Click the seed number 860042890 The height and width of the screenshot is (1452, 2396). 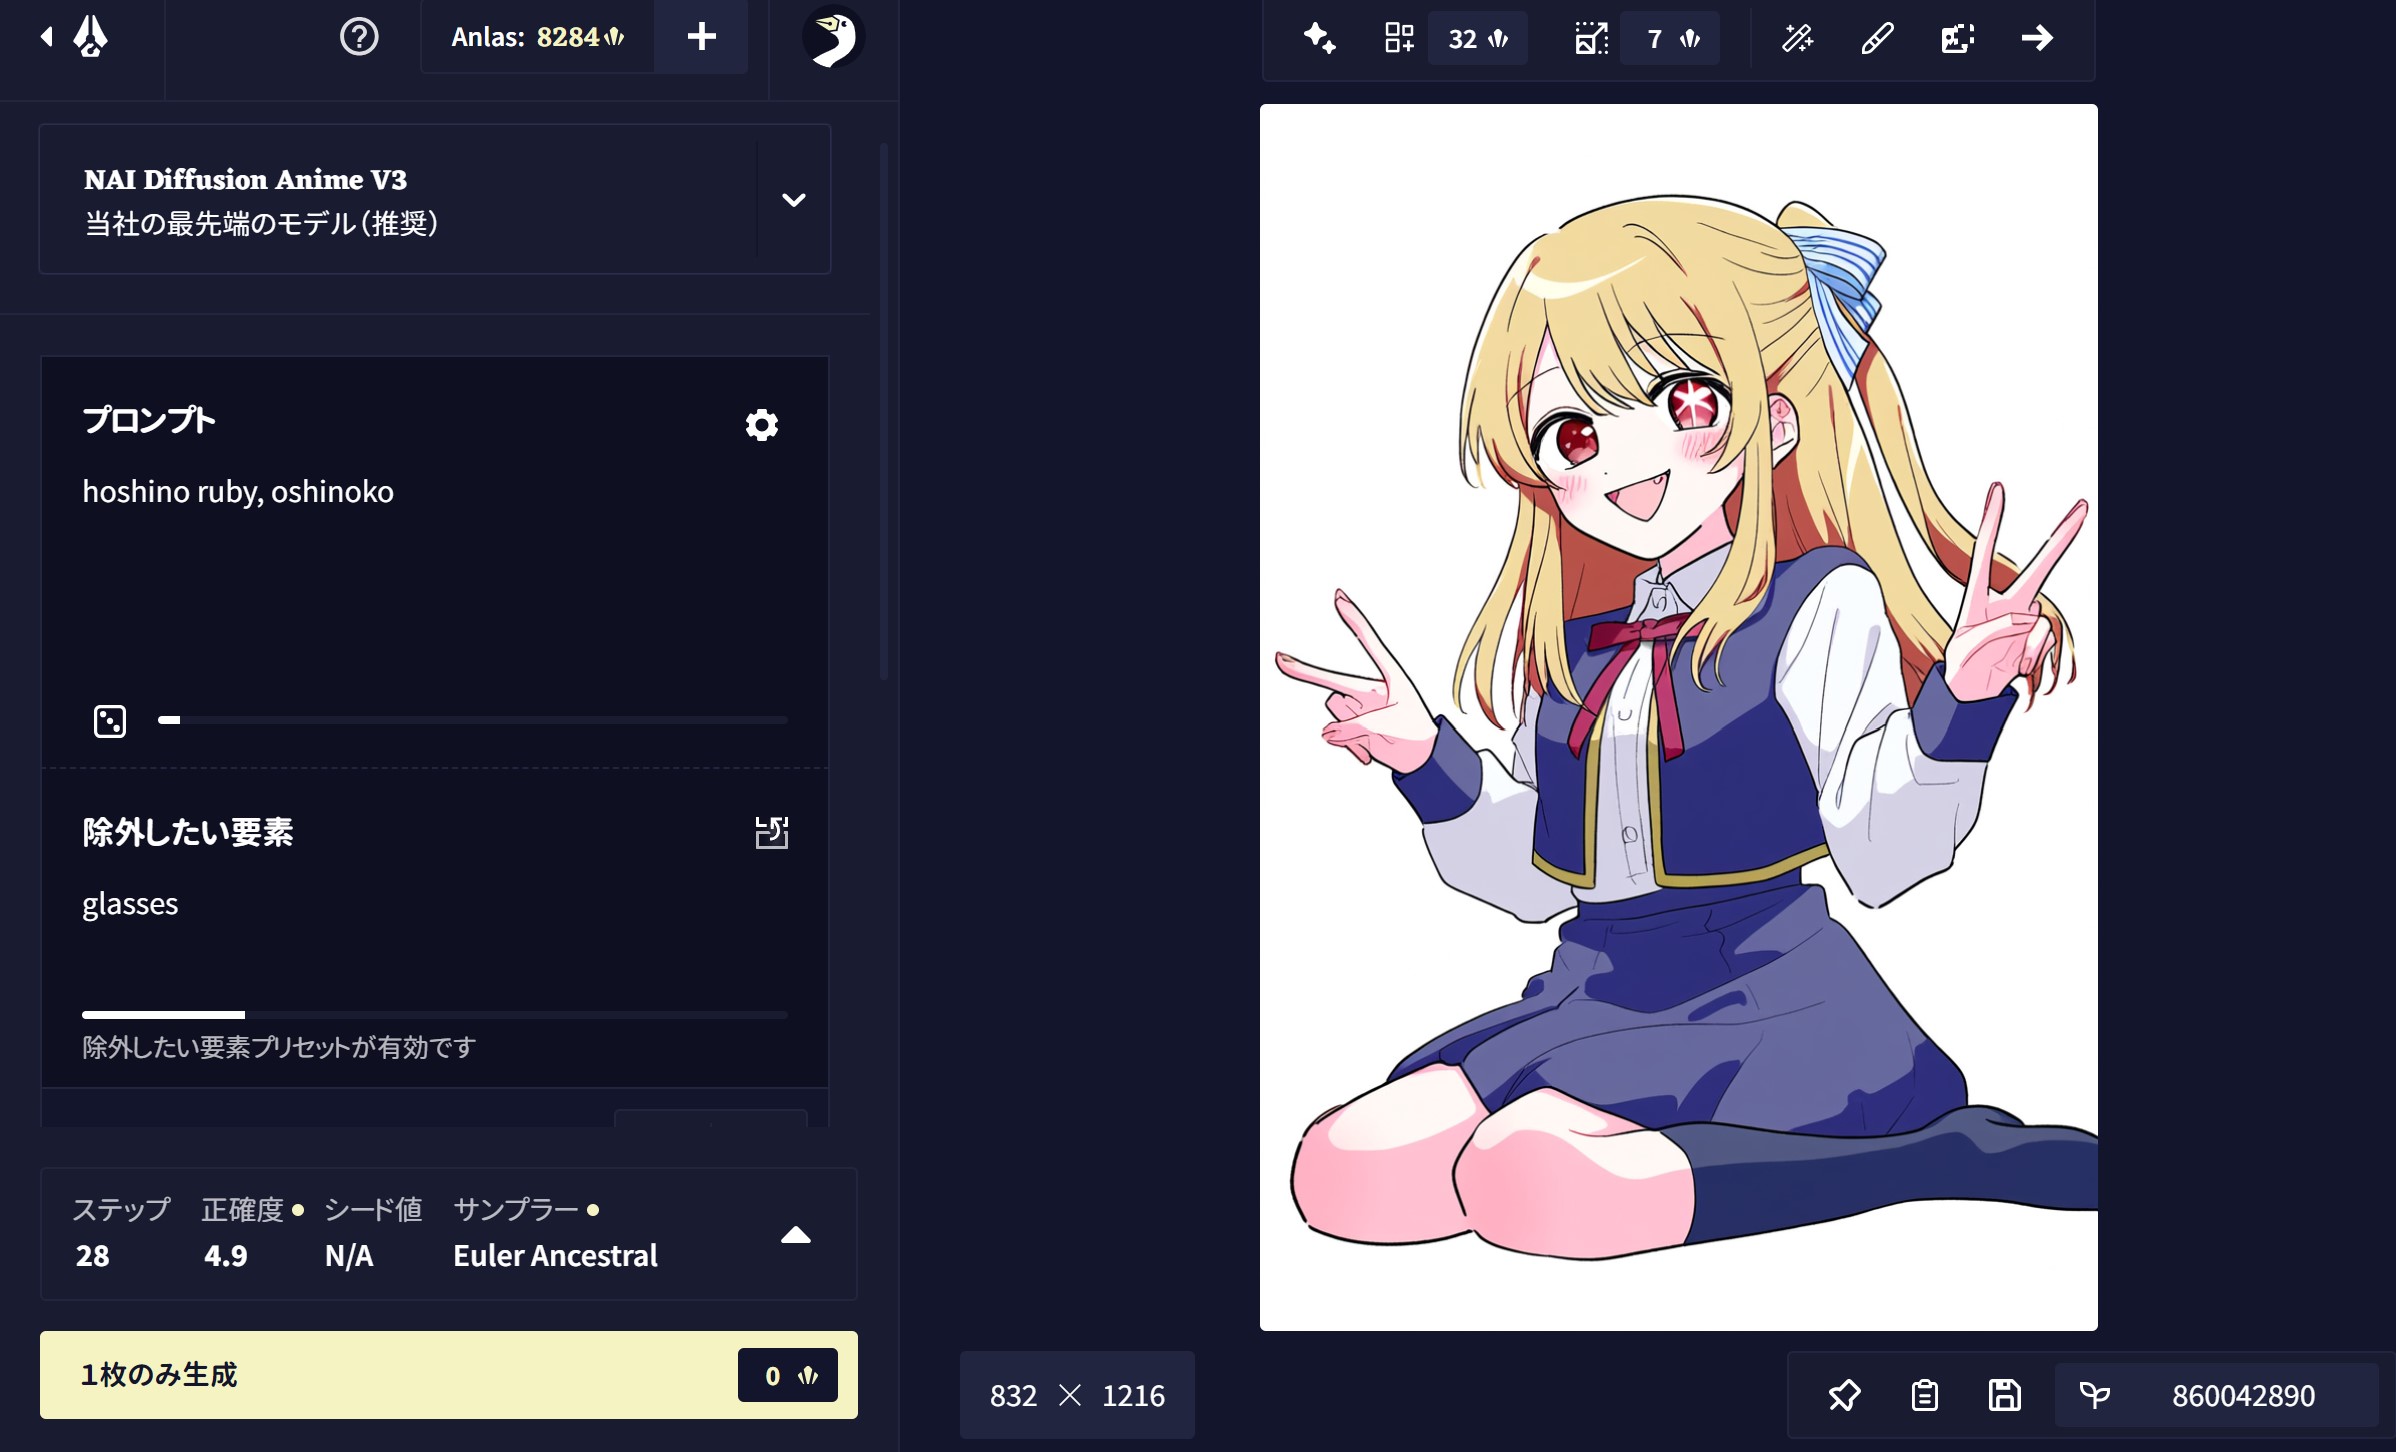[x=2243, y=1395]
